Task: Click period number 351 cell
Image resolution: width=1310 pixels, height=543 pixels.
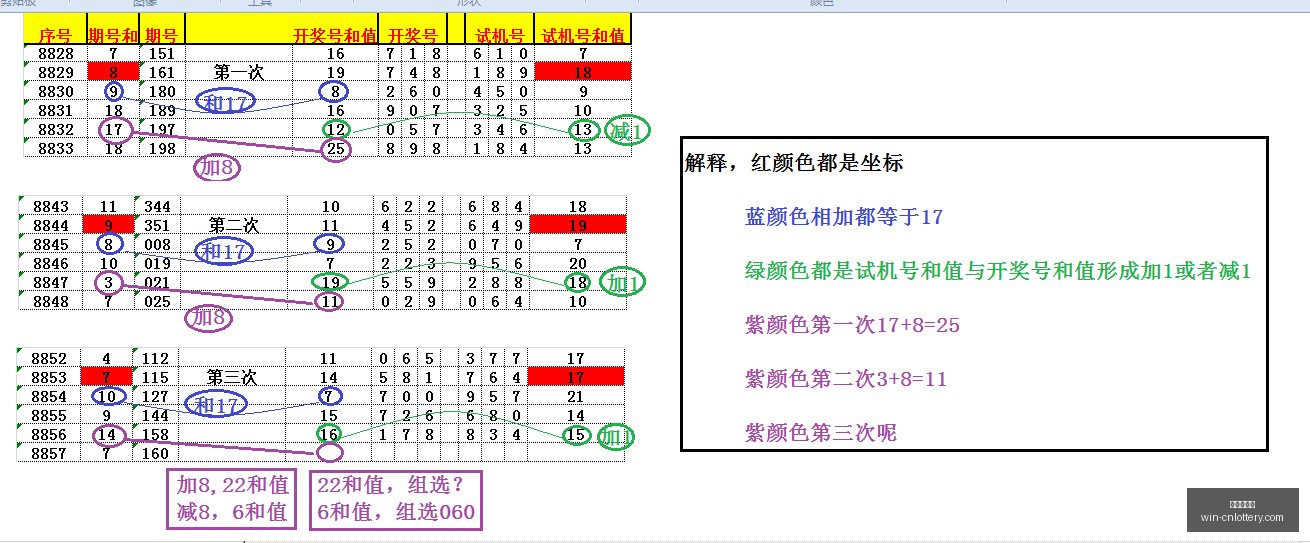Action: click(156, 225)
